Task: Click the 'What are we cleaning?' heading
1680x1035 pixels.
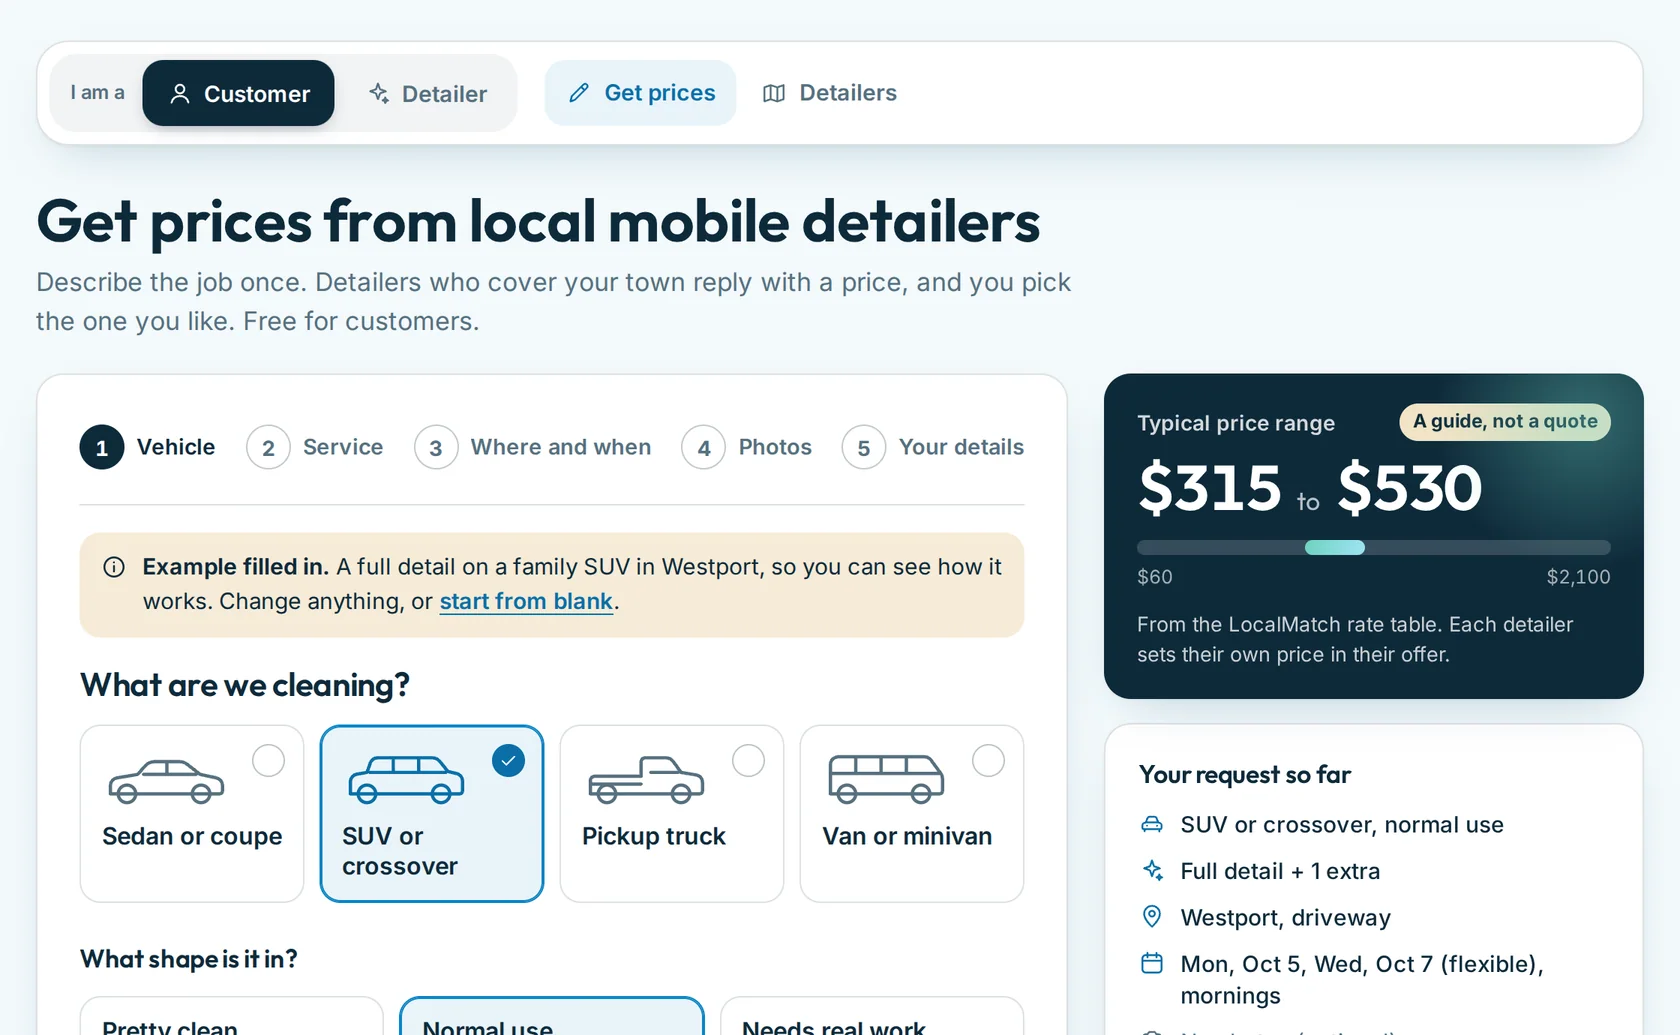Action: pos(245,685)
